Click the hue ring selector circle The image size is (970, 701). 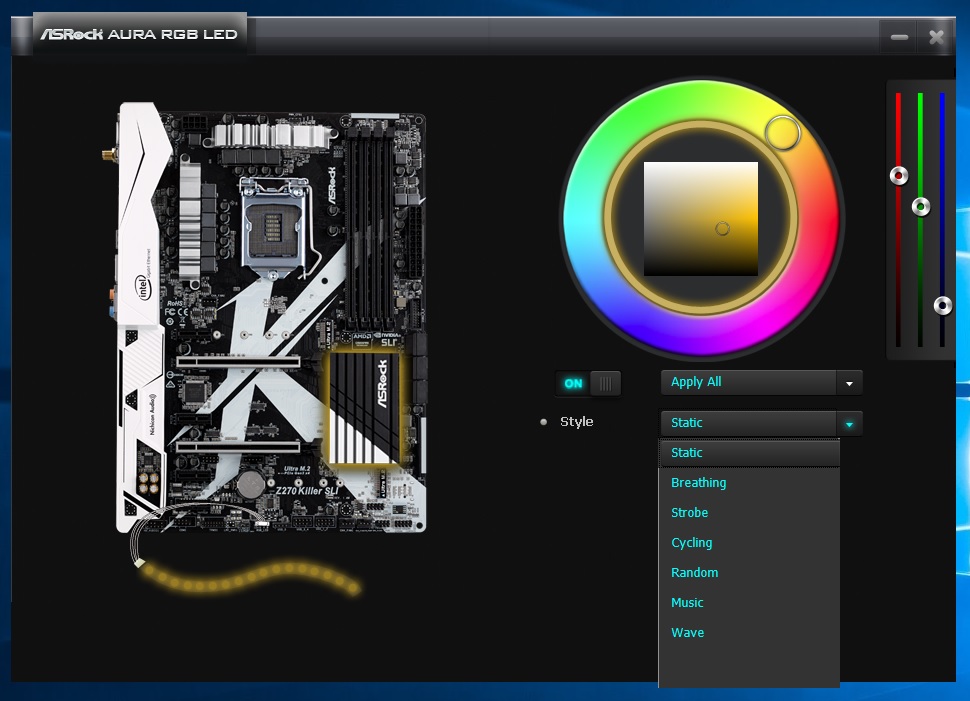[783, 133]
